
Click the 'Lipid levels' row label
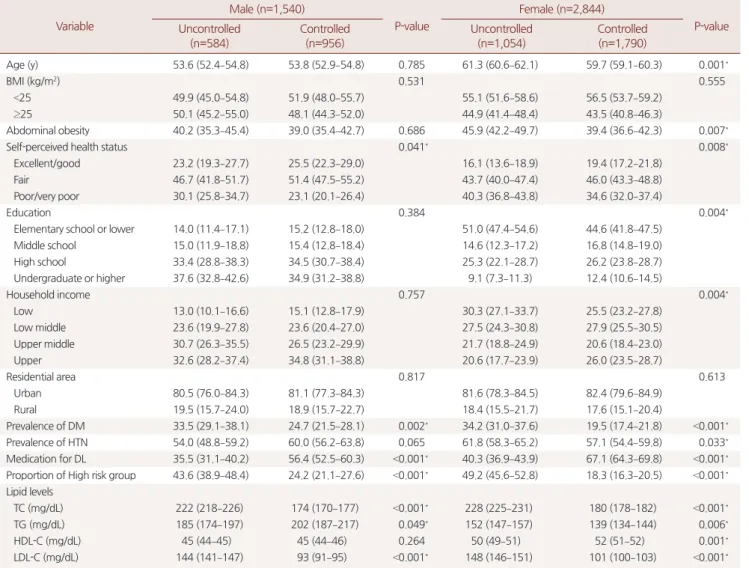[x=29, y=492]
